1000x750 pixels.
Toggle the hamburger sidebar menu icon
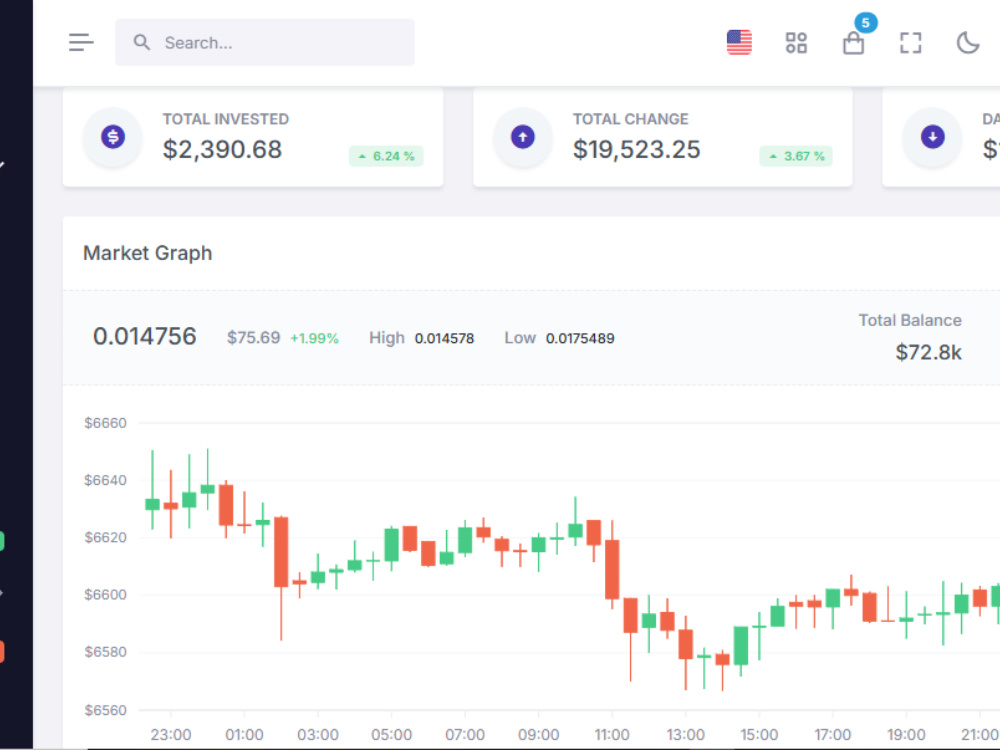point(81,42)
